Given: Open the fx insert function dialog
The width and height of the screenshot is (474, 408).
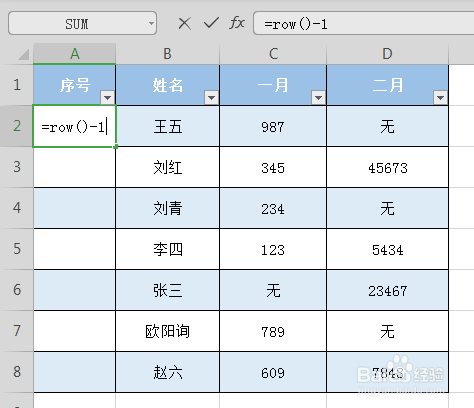Looking at the screenshot, I should click(x=237, y=23).
